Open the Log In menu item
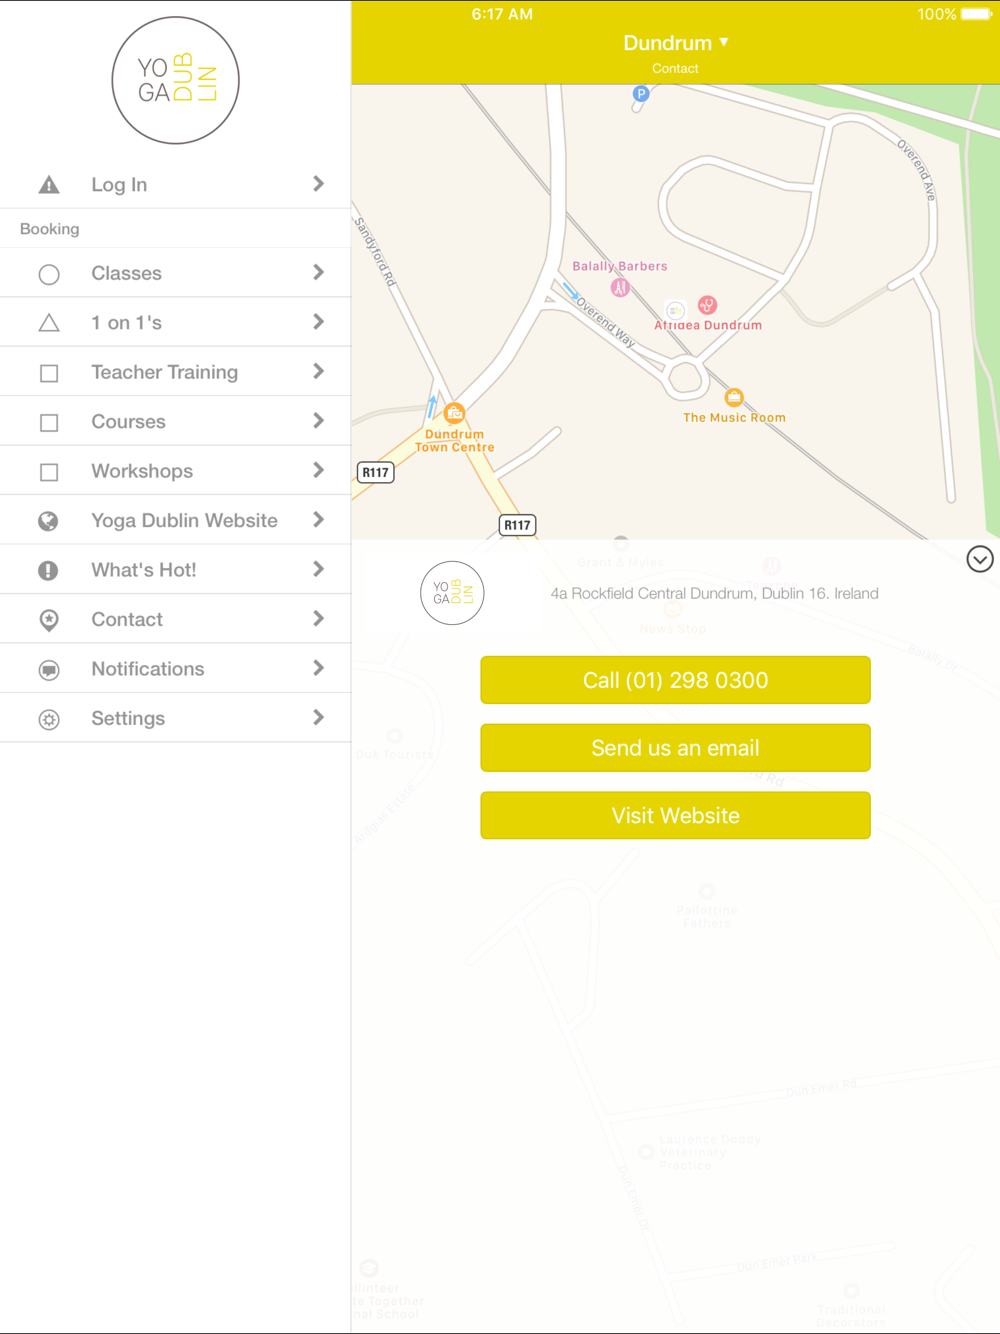 175,184
